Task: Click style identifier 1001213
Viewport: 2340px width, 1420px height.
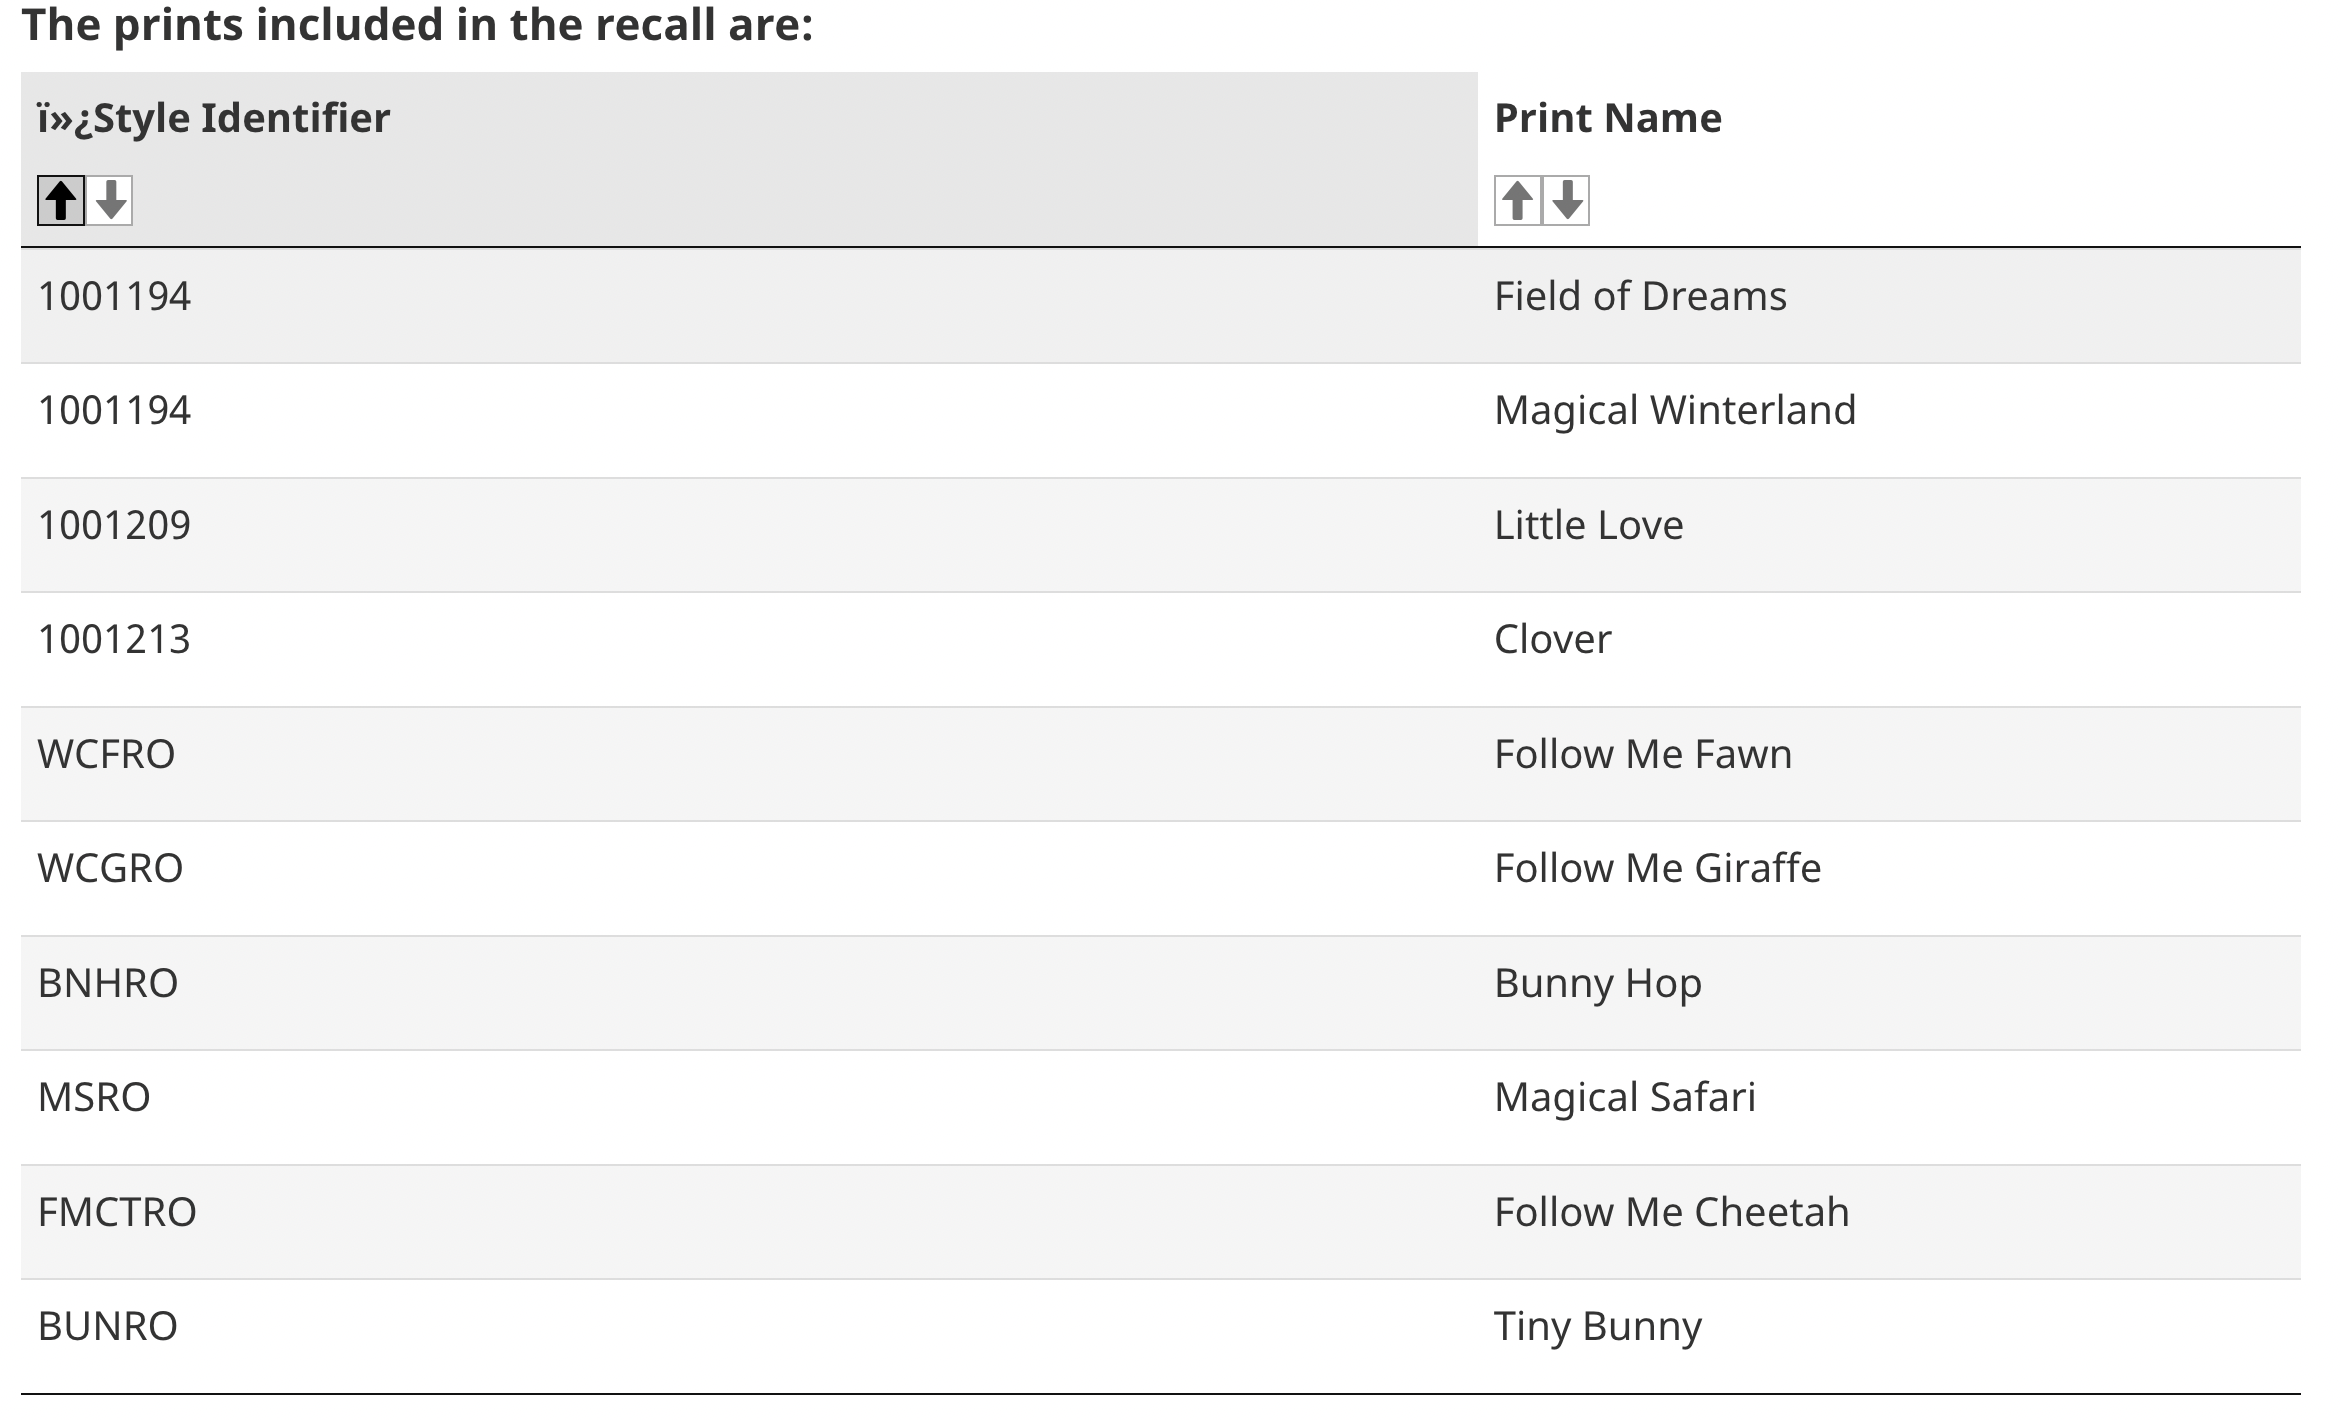Action: click(114, 640)
